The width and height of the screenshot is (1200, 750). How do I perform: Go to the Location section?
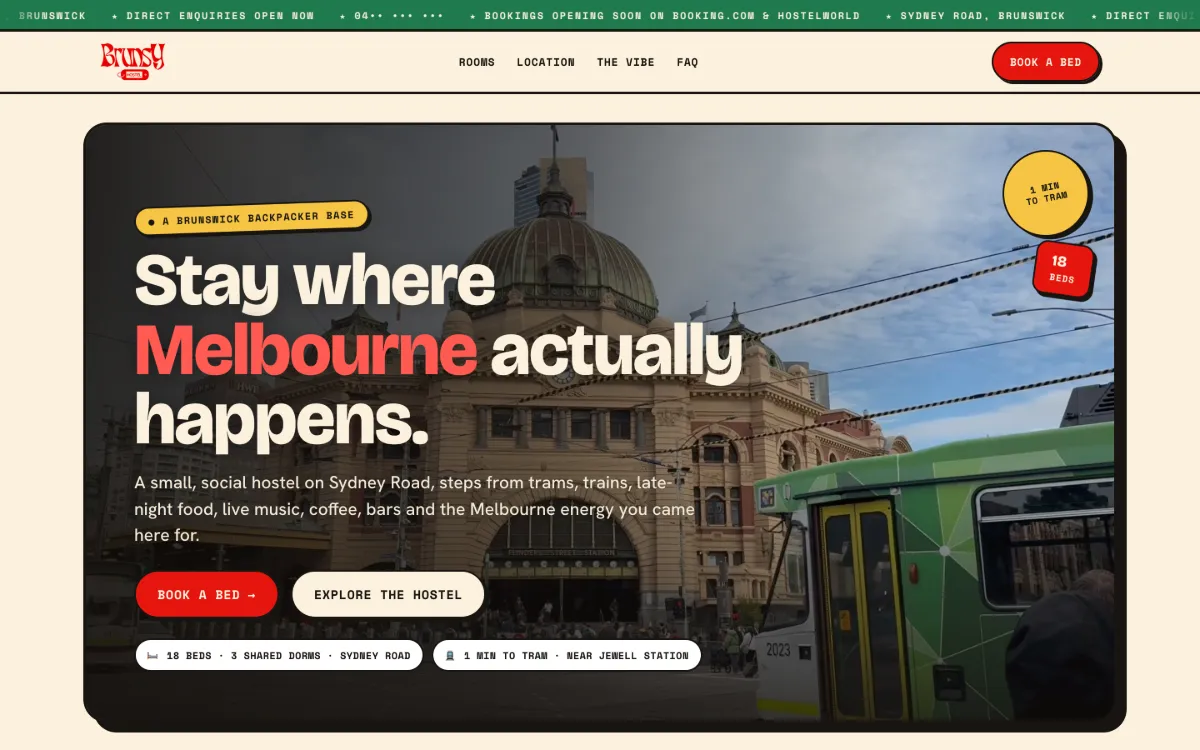click(546, 62)
